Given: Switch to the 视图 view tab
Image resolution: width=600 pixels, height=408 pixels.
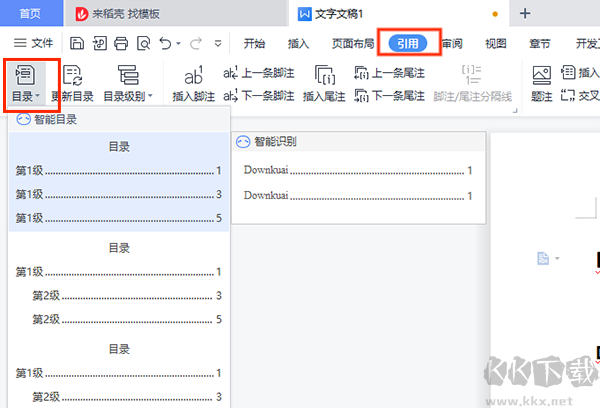Looking at the screenshot, I should pyautogui.click(x=496, y=44).
